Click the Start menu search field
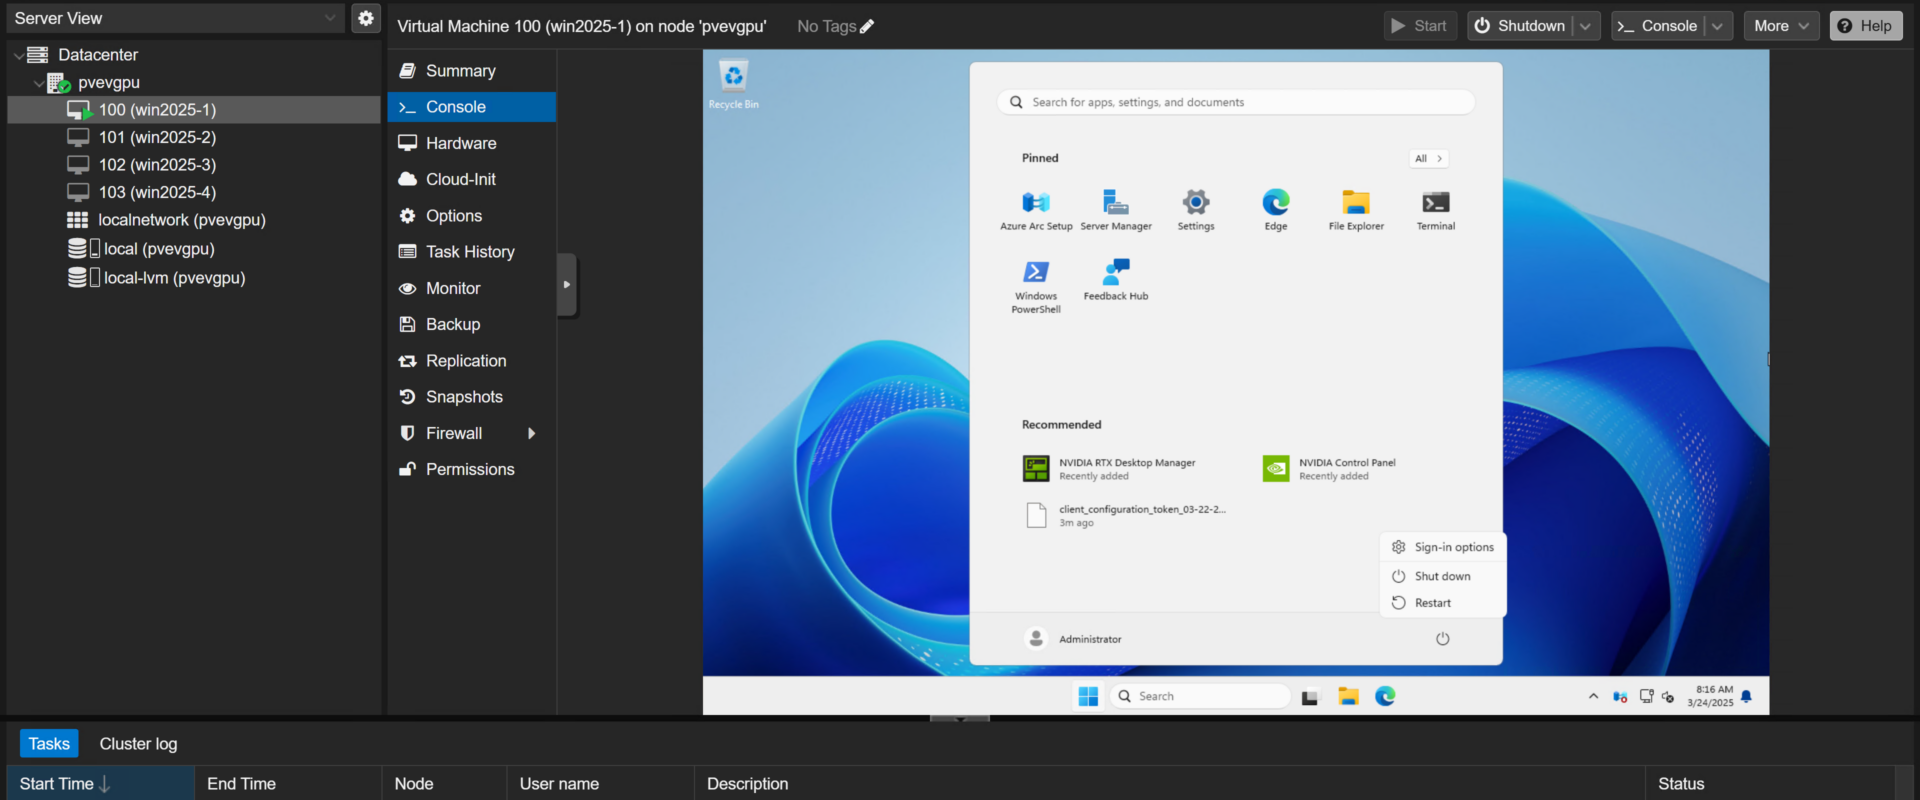This screenshot has height=800, width=1920. click(1236, 102)
